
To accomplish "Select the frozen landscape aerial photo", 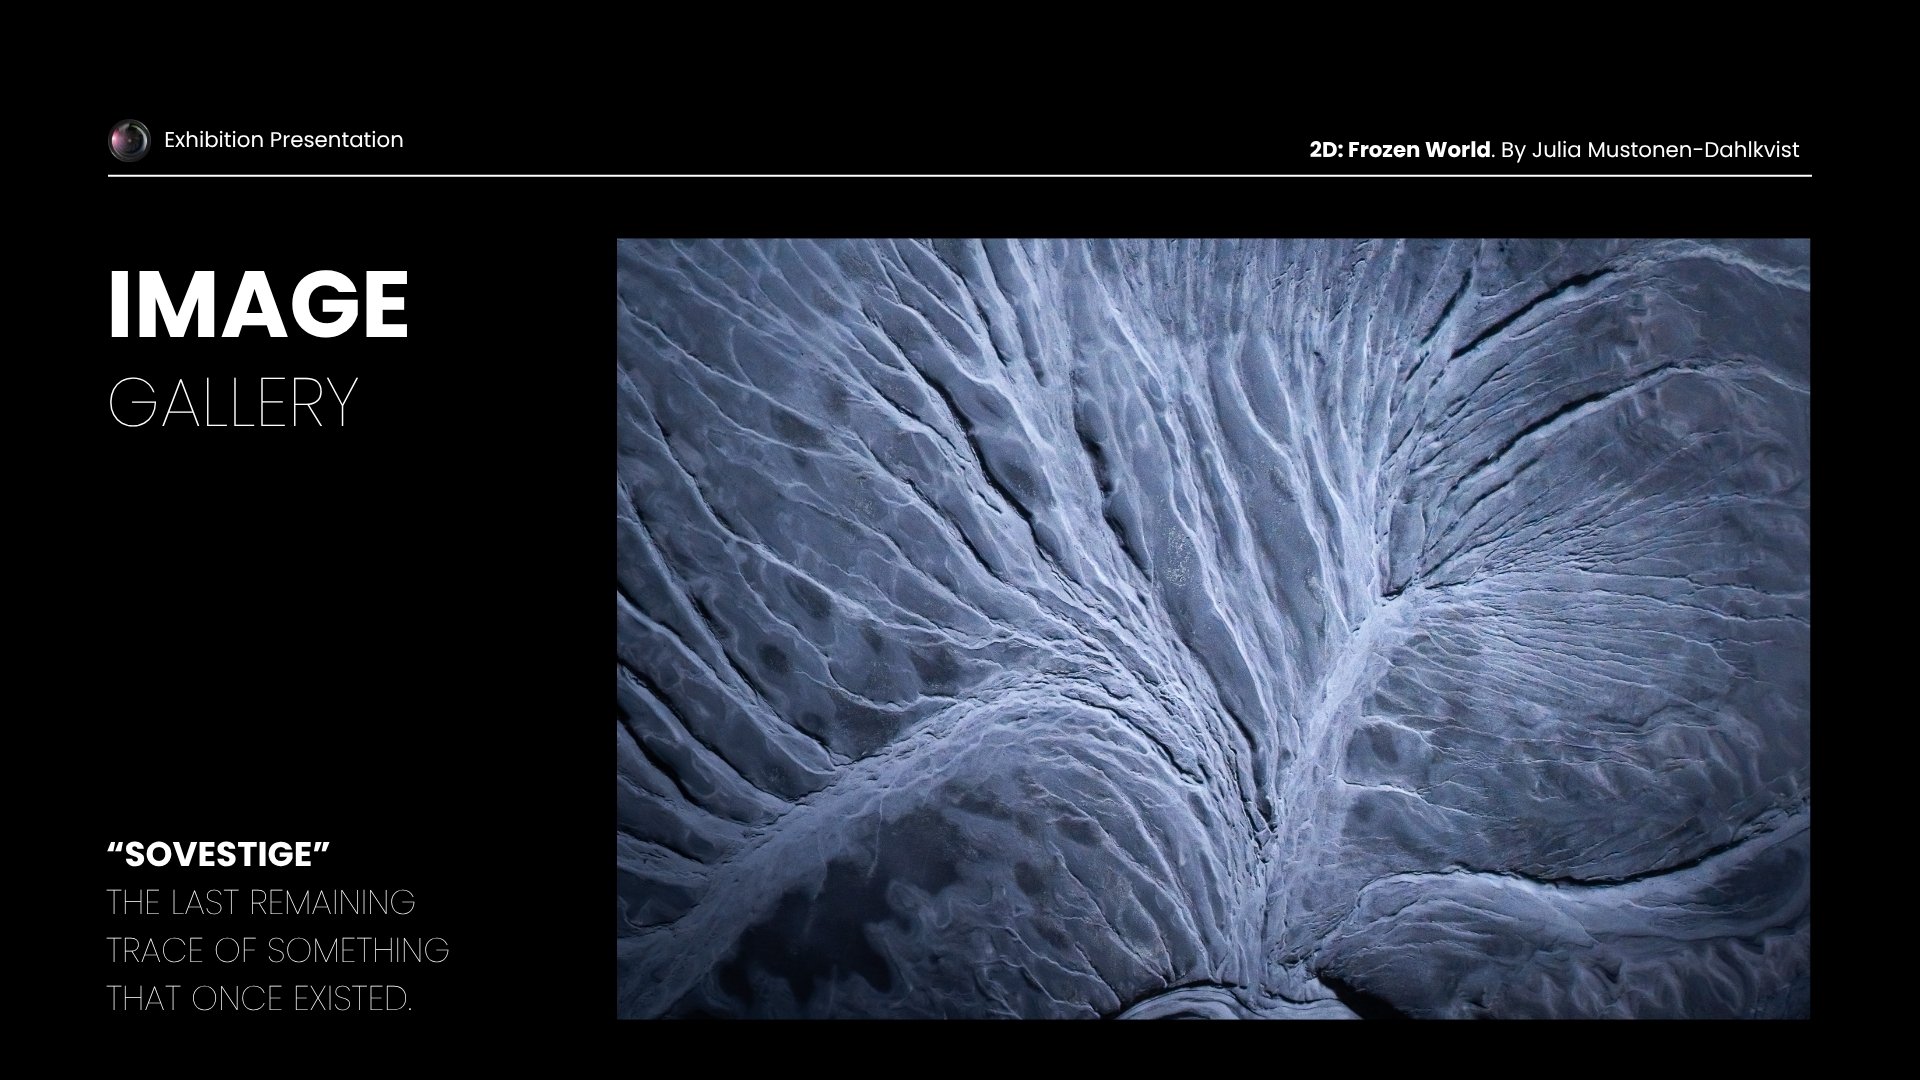I will 1213,629.
